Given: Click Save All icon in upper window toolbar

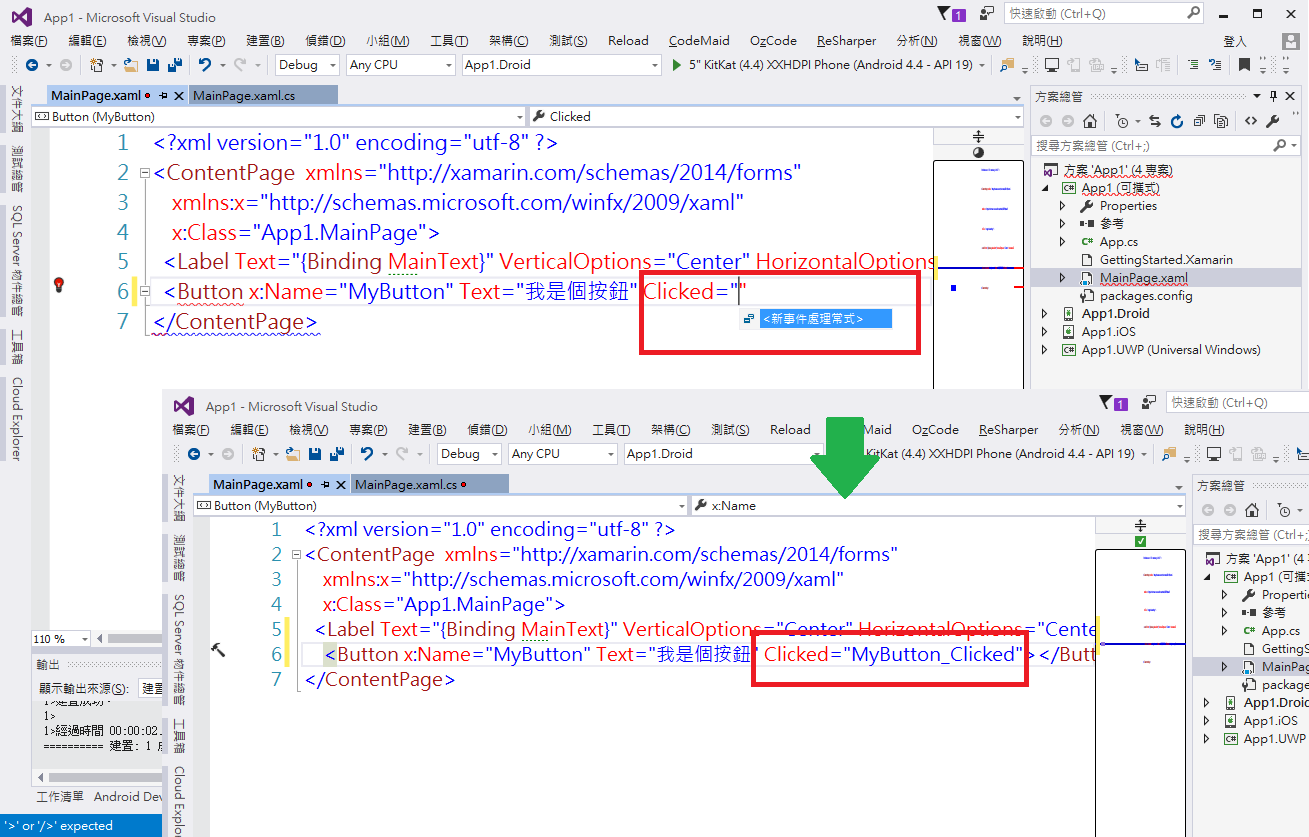Looking at the screenshot, I should point(175,65).
